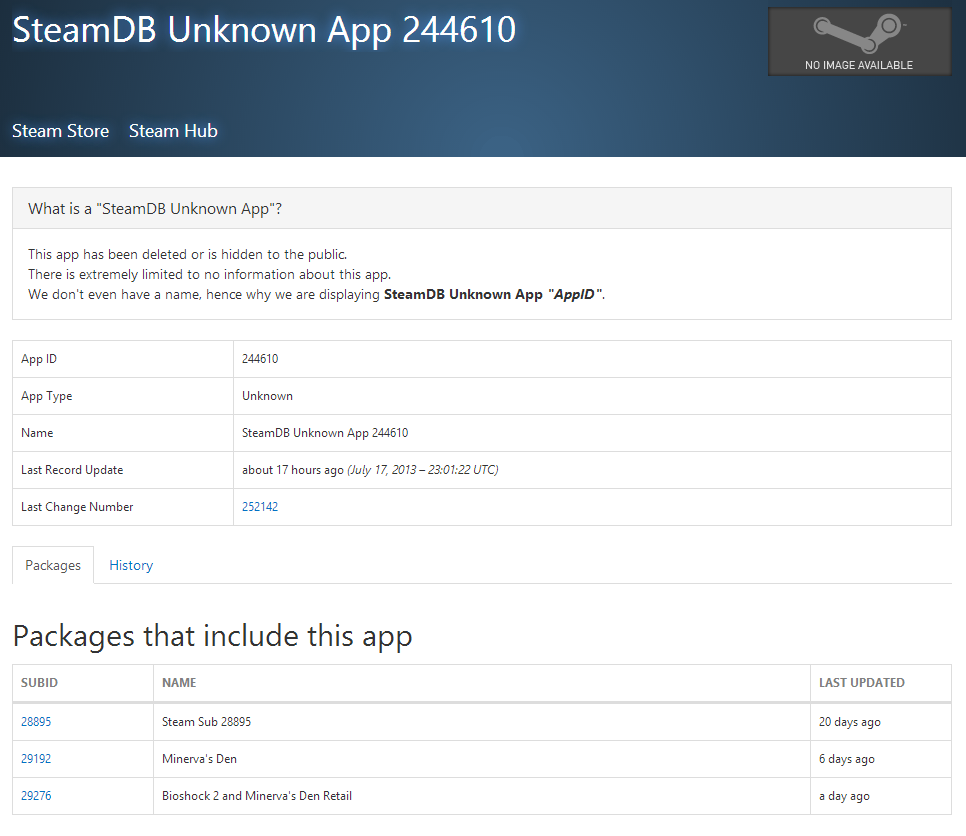Click Bioshock 2 and Minerva's Den Retail name
The height and width of the screenshot is (836, 966).
coord(257,796)
